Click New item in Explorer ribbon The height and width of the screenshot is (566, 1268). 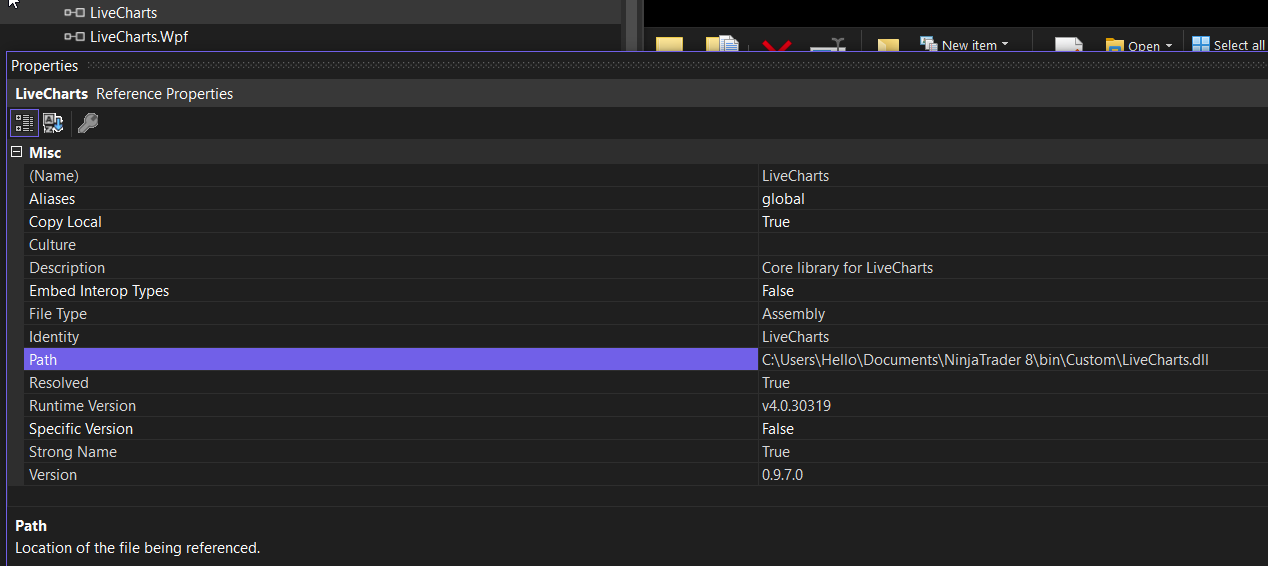(x=965, y=45)
